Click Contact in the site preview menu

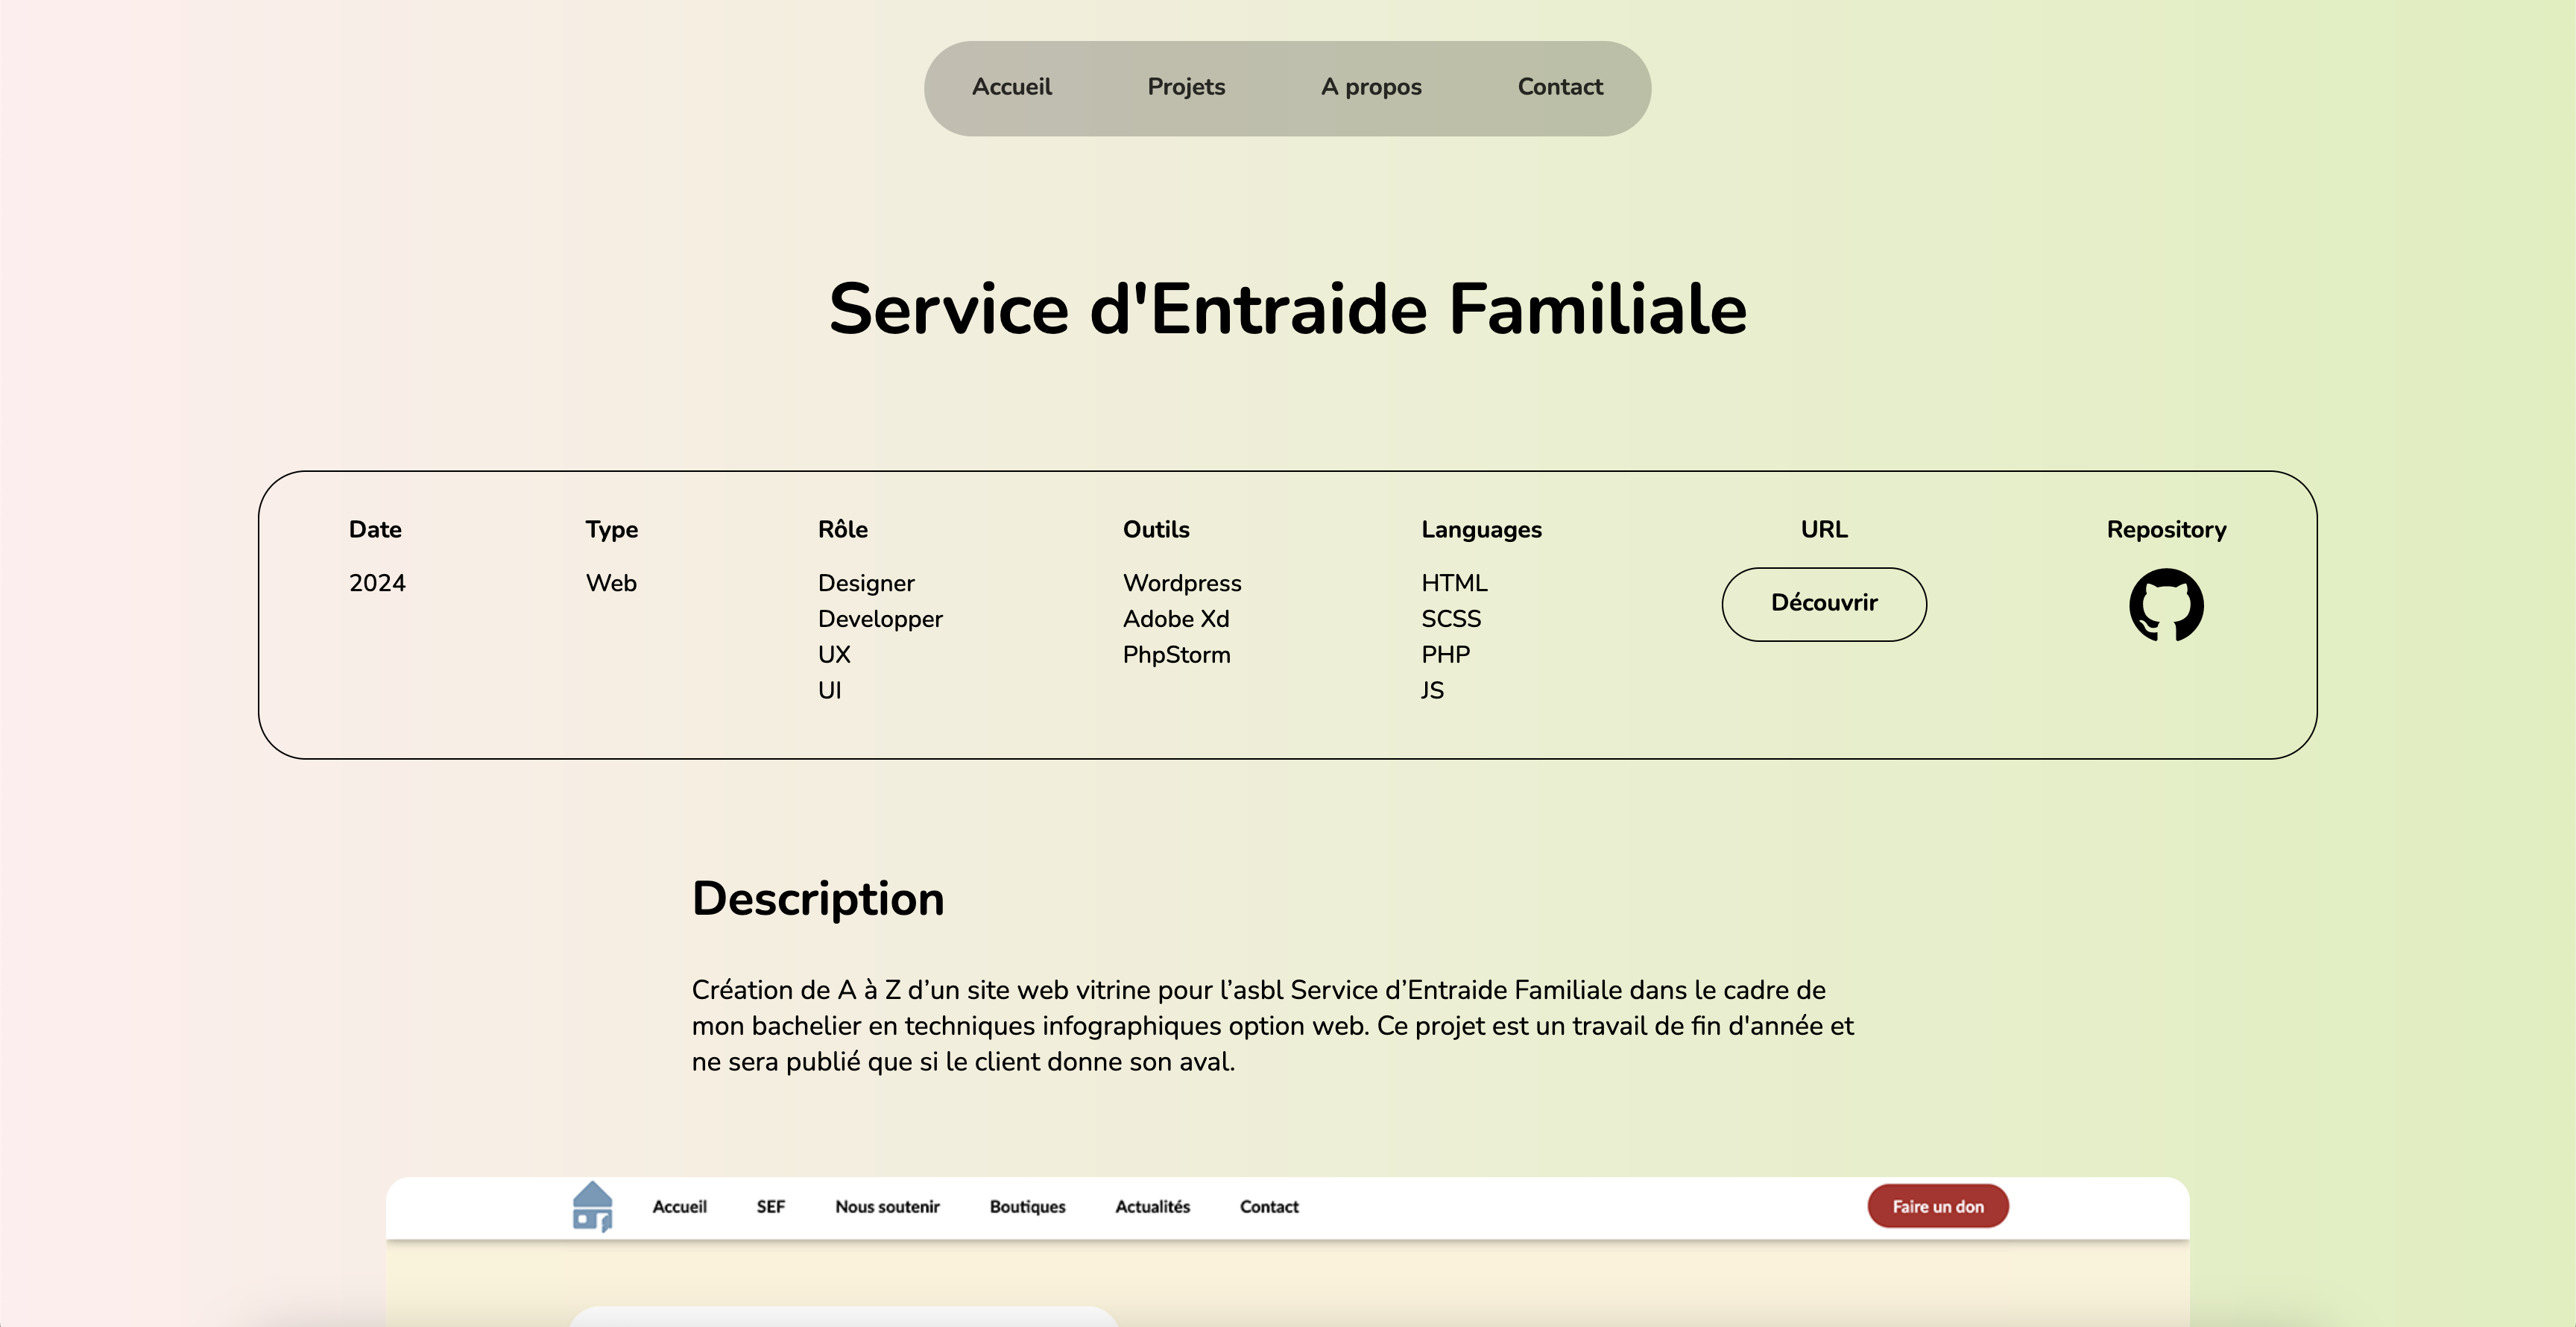pos(1269,1206)
